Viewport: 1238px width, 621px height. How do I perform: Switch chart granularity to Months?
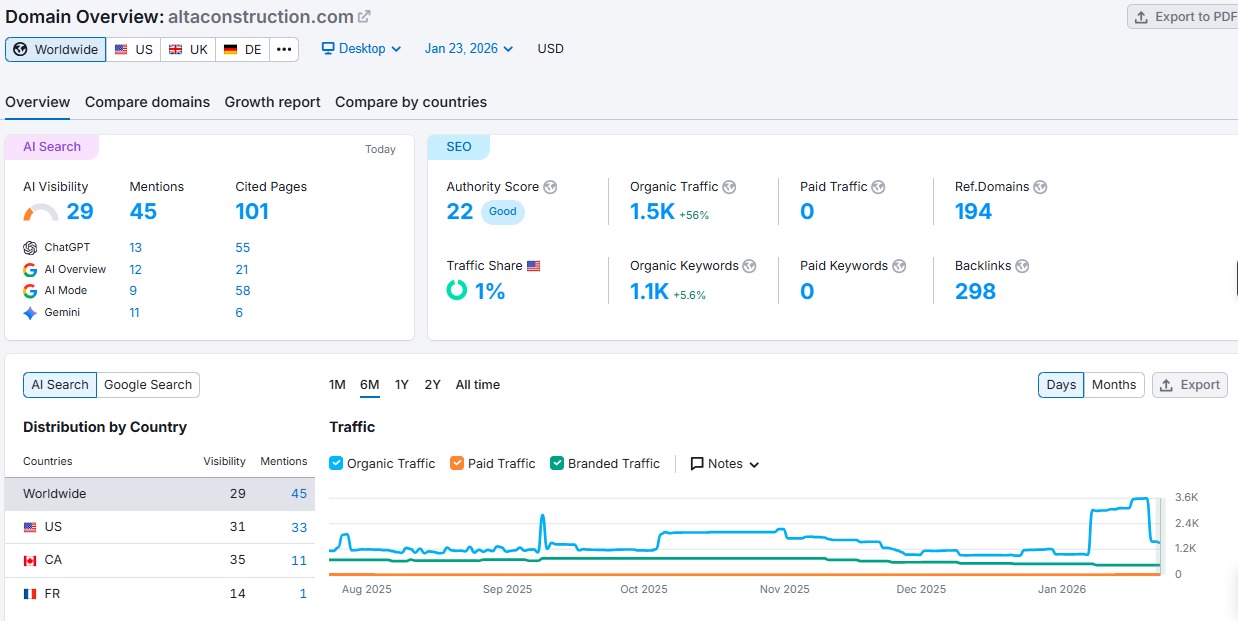[x=1113, y=384]
